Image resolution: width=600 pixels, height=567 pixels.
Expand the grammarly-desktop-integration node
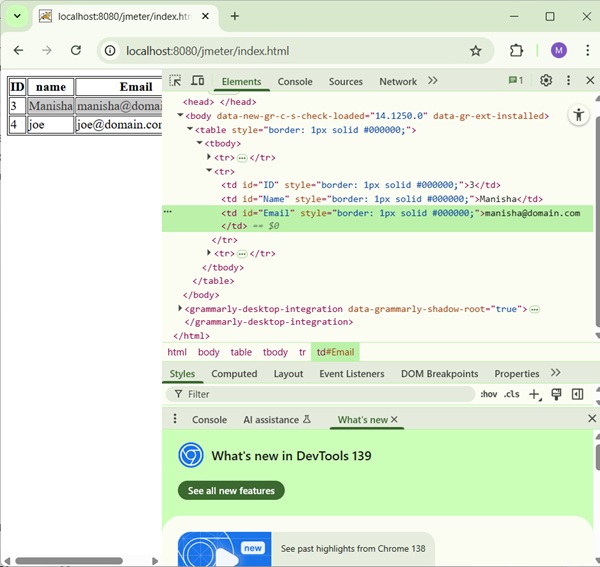(x=180, y=309)
